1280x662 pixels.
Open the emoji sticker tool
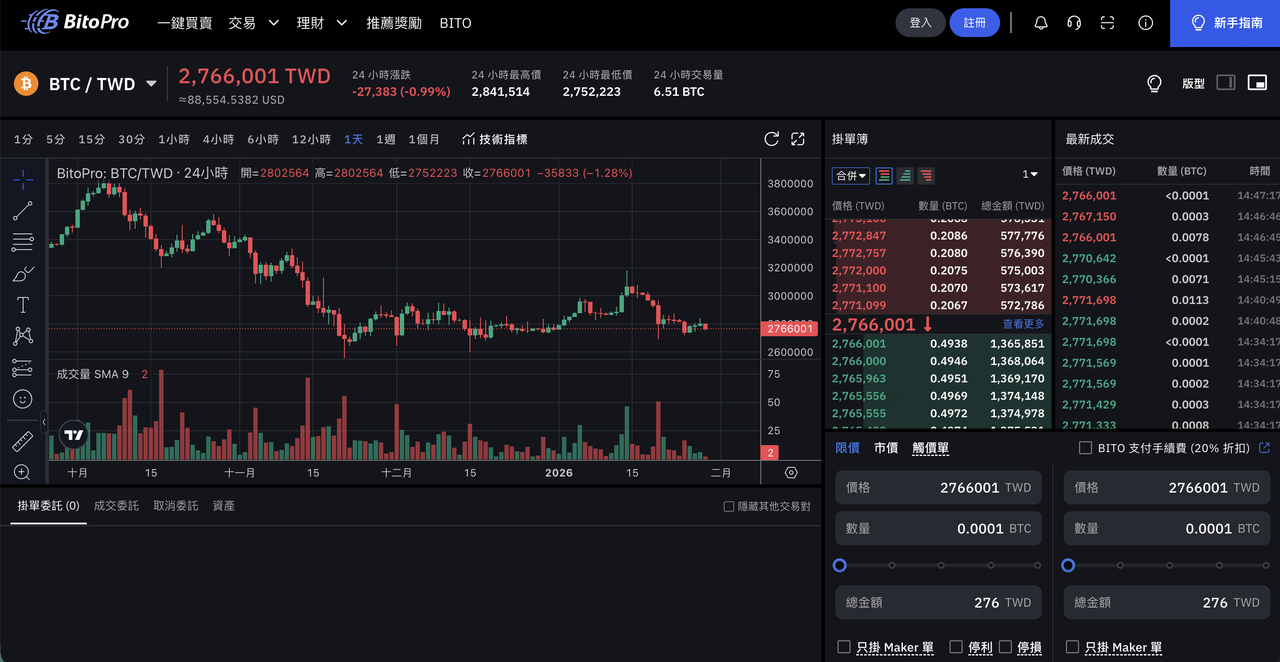22,398
